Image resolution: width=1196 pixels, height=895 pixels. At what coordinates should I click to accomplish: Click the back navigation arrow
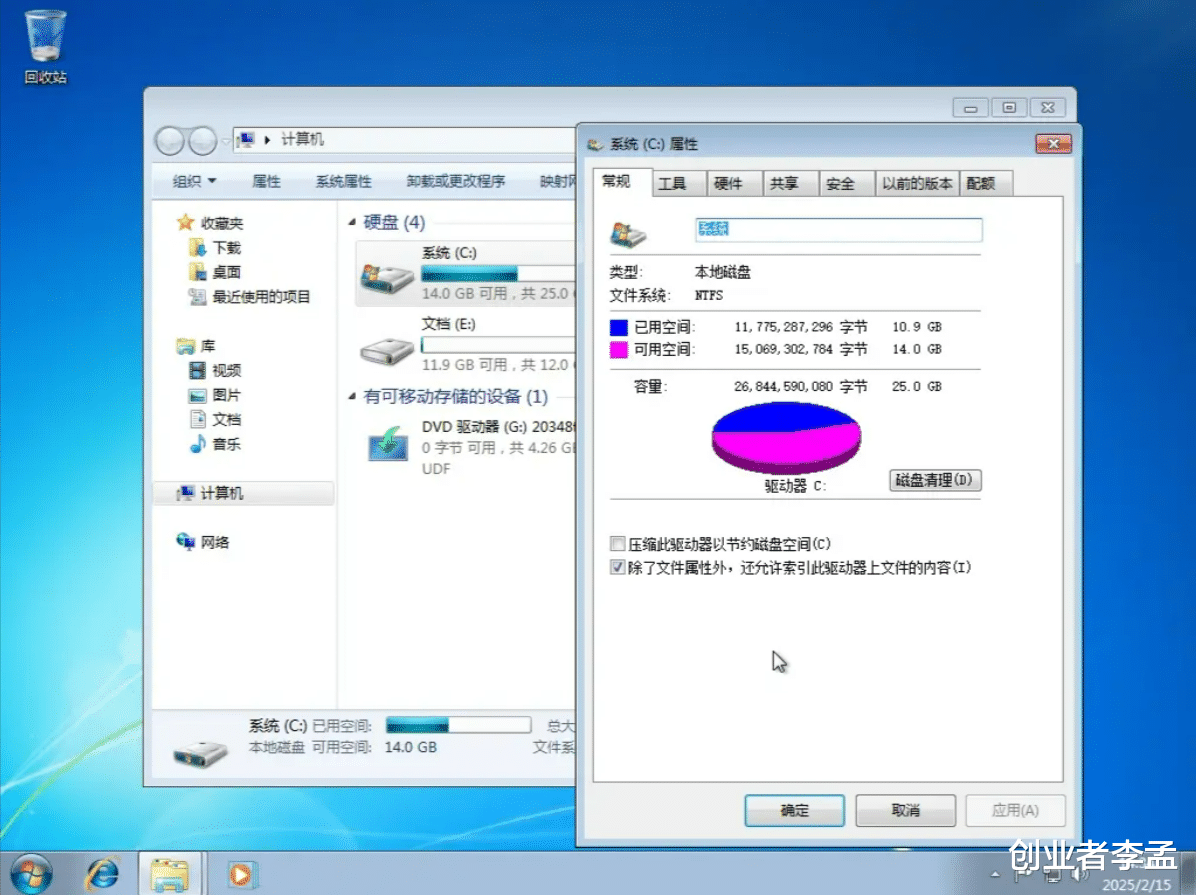click(169, 140)
